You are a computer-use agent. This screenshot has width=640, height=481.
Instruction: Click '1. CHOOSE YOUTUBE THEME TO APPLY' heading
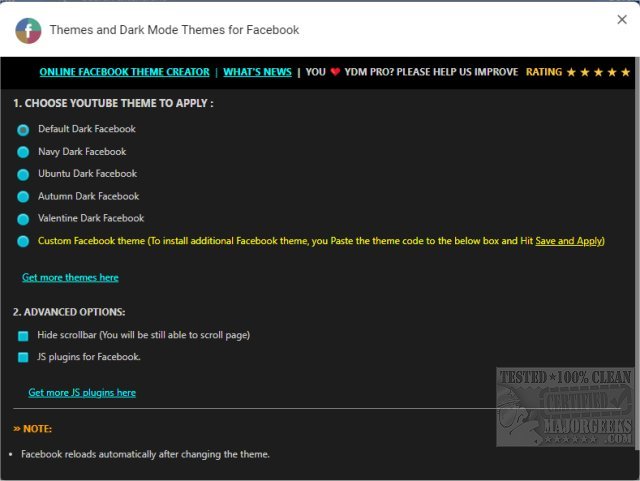(113, 103)
